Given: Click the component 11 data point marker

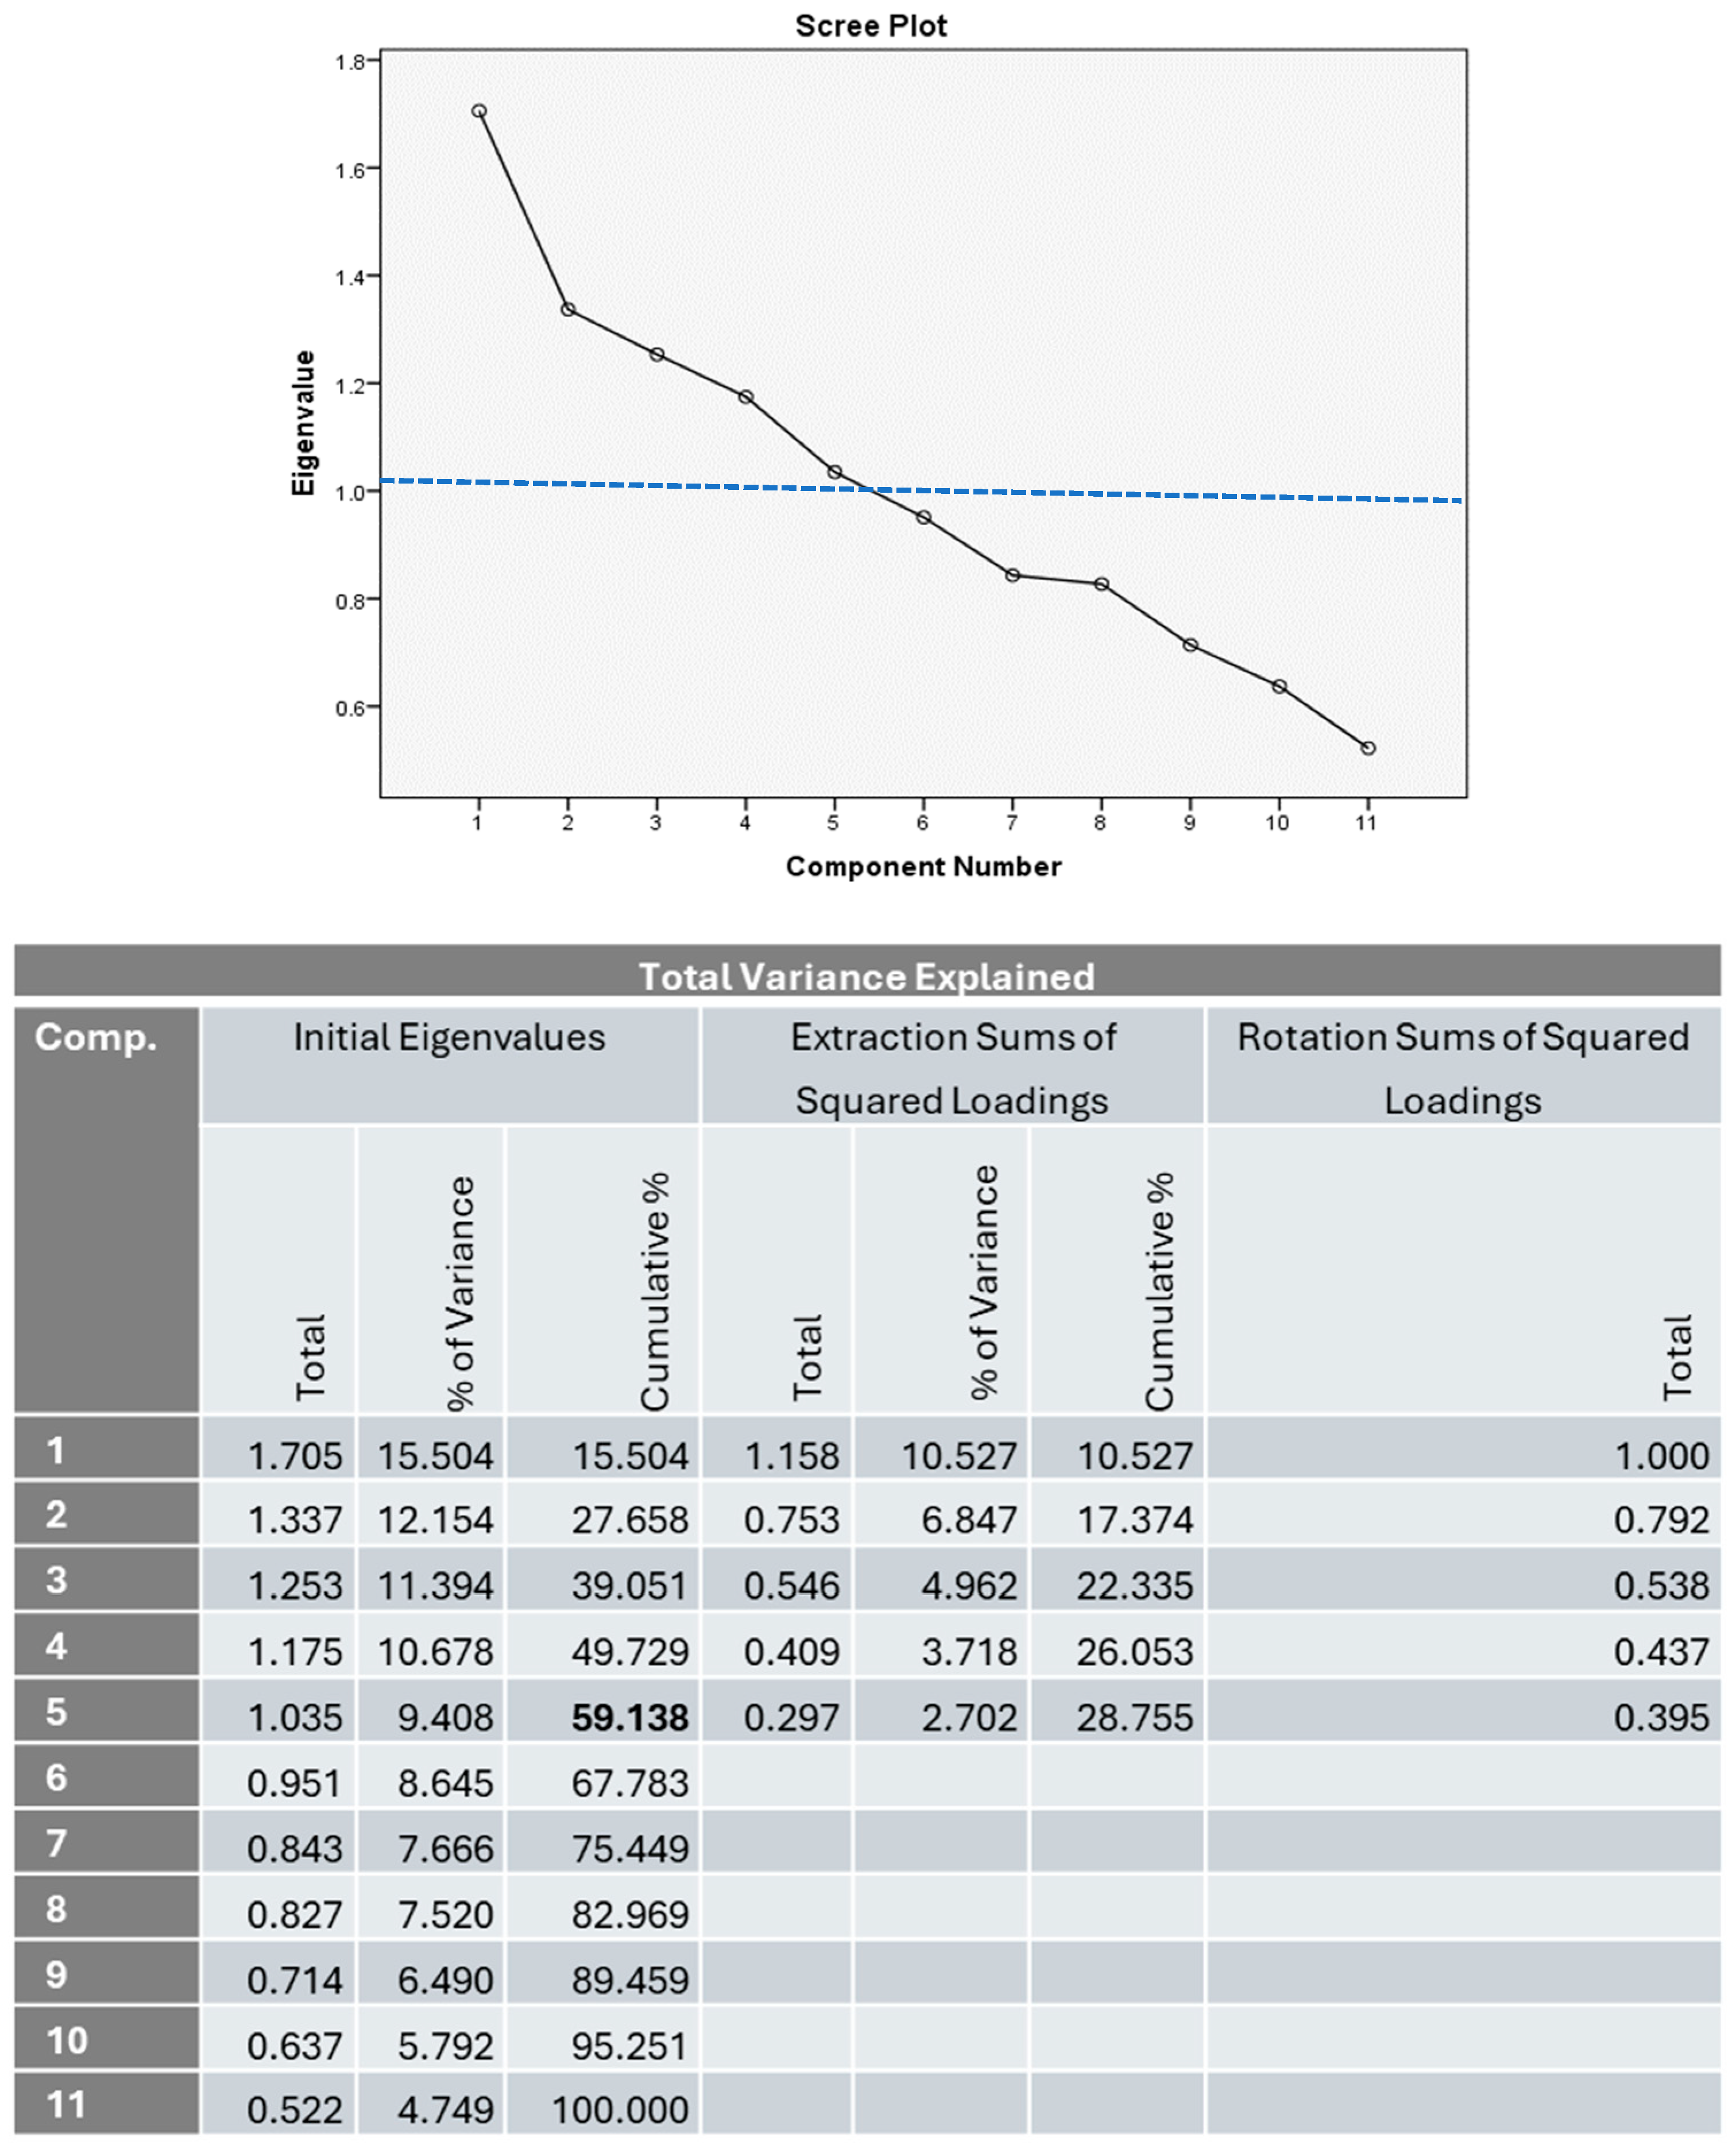Looking at the screenshot, I should tap(1368, 748).
